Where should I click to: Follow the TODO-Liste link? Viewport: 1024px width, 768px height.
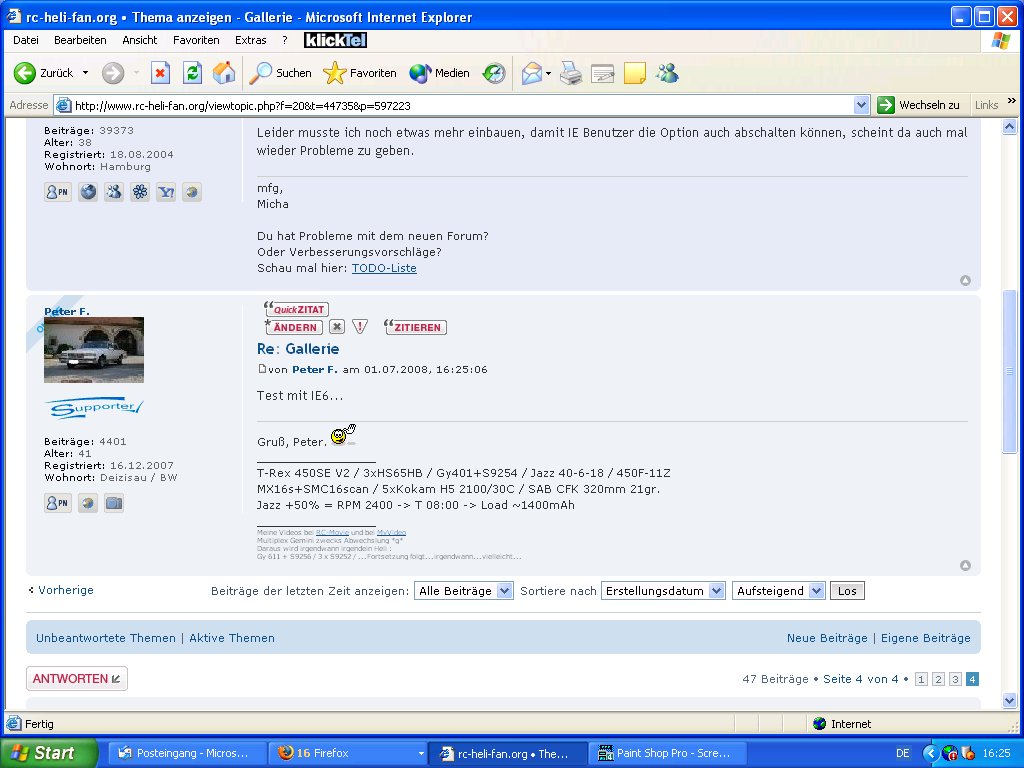pyautogui.click(x=384, y=268)
